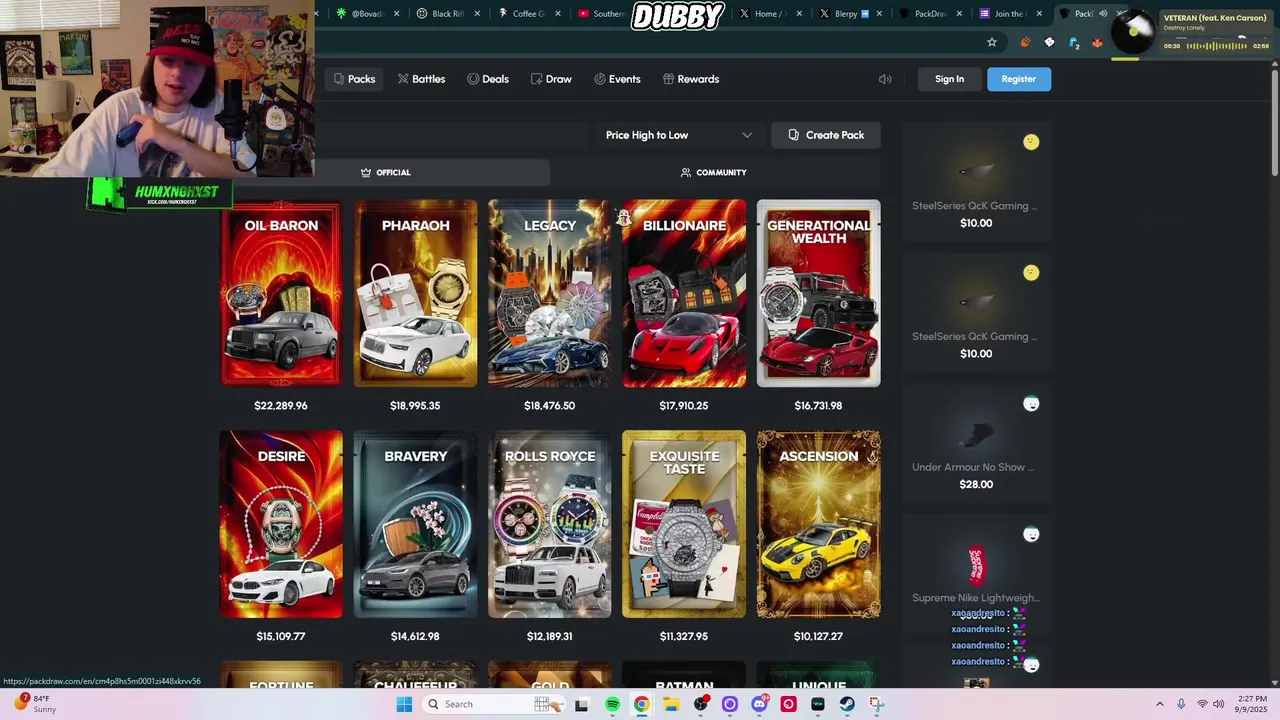The height and width of the screenshot is (720, 1280).
Task: Open the Ascension pack card
Action: 818,524
